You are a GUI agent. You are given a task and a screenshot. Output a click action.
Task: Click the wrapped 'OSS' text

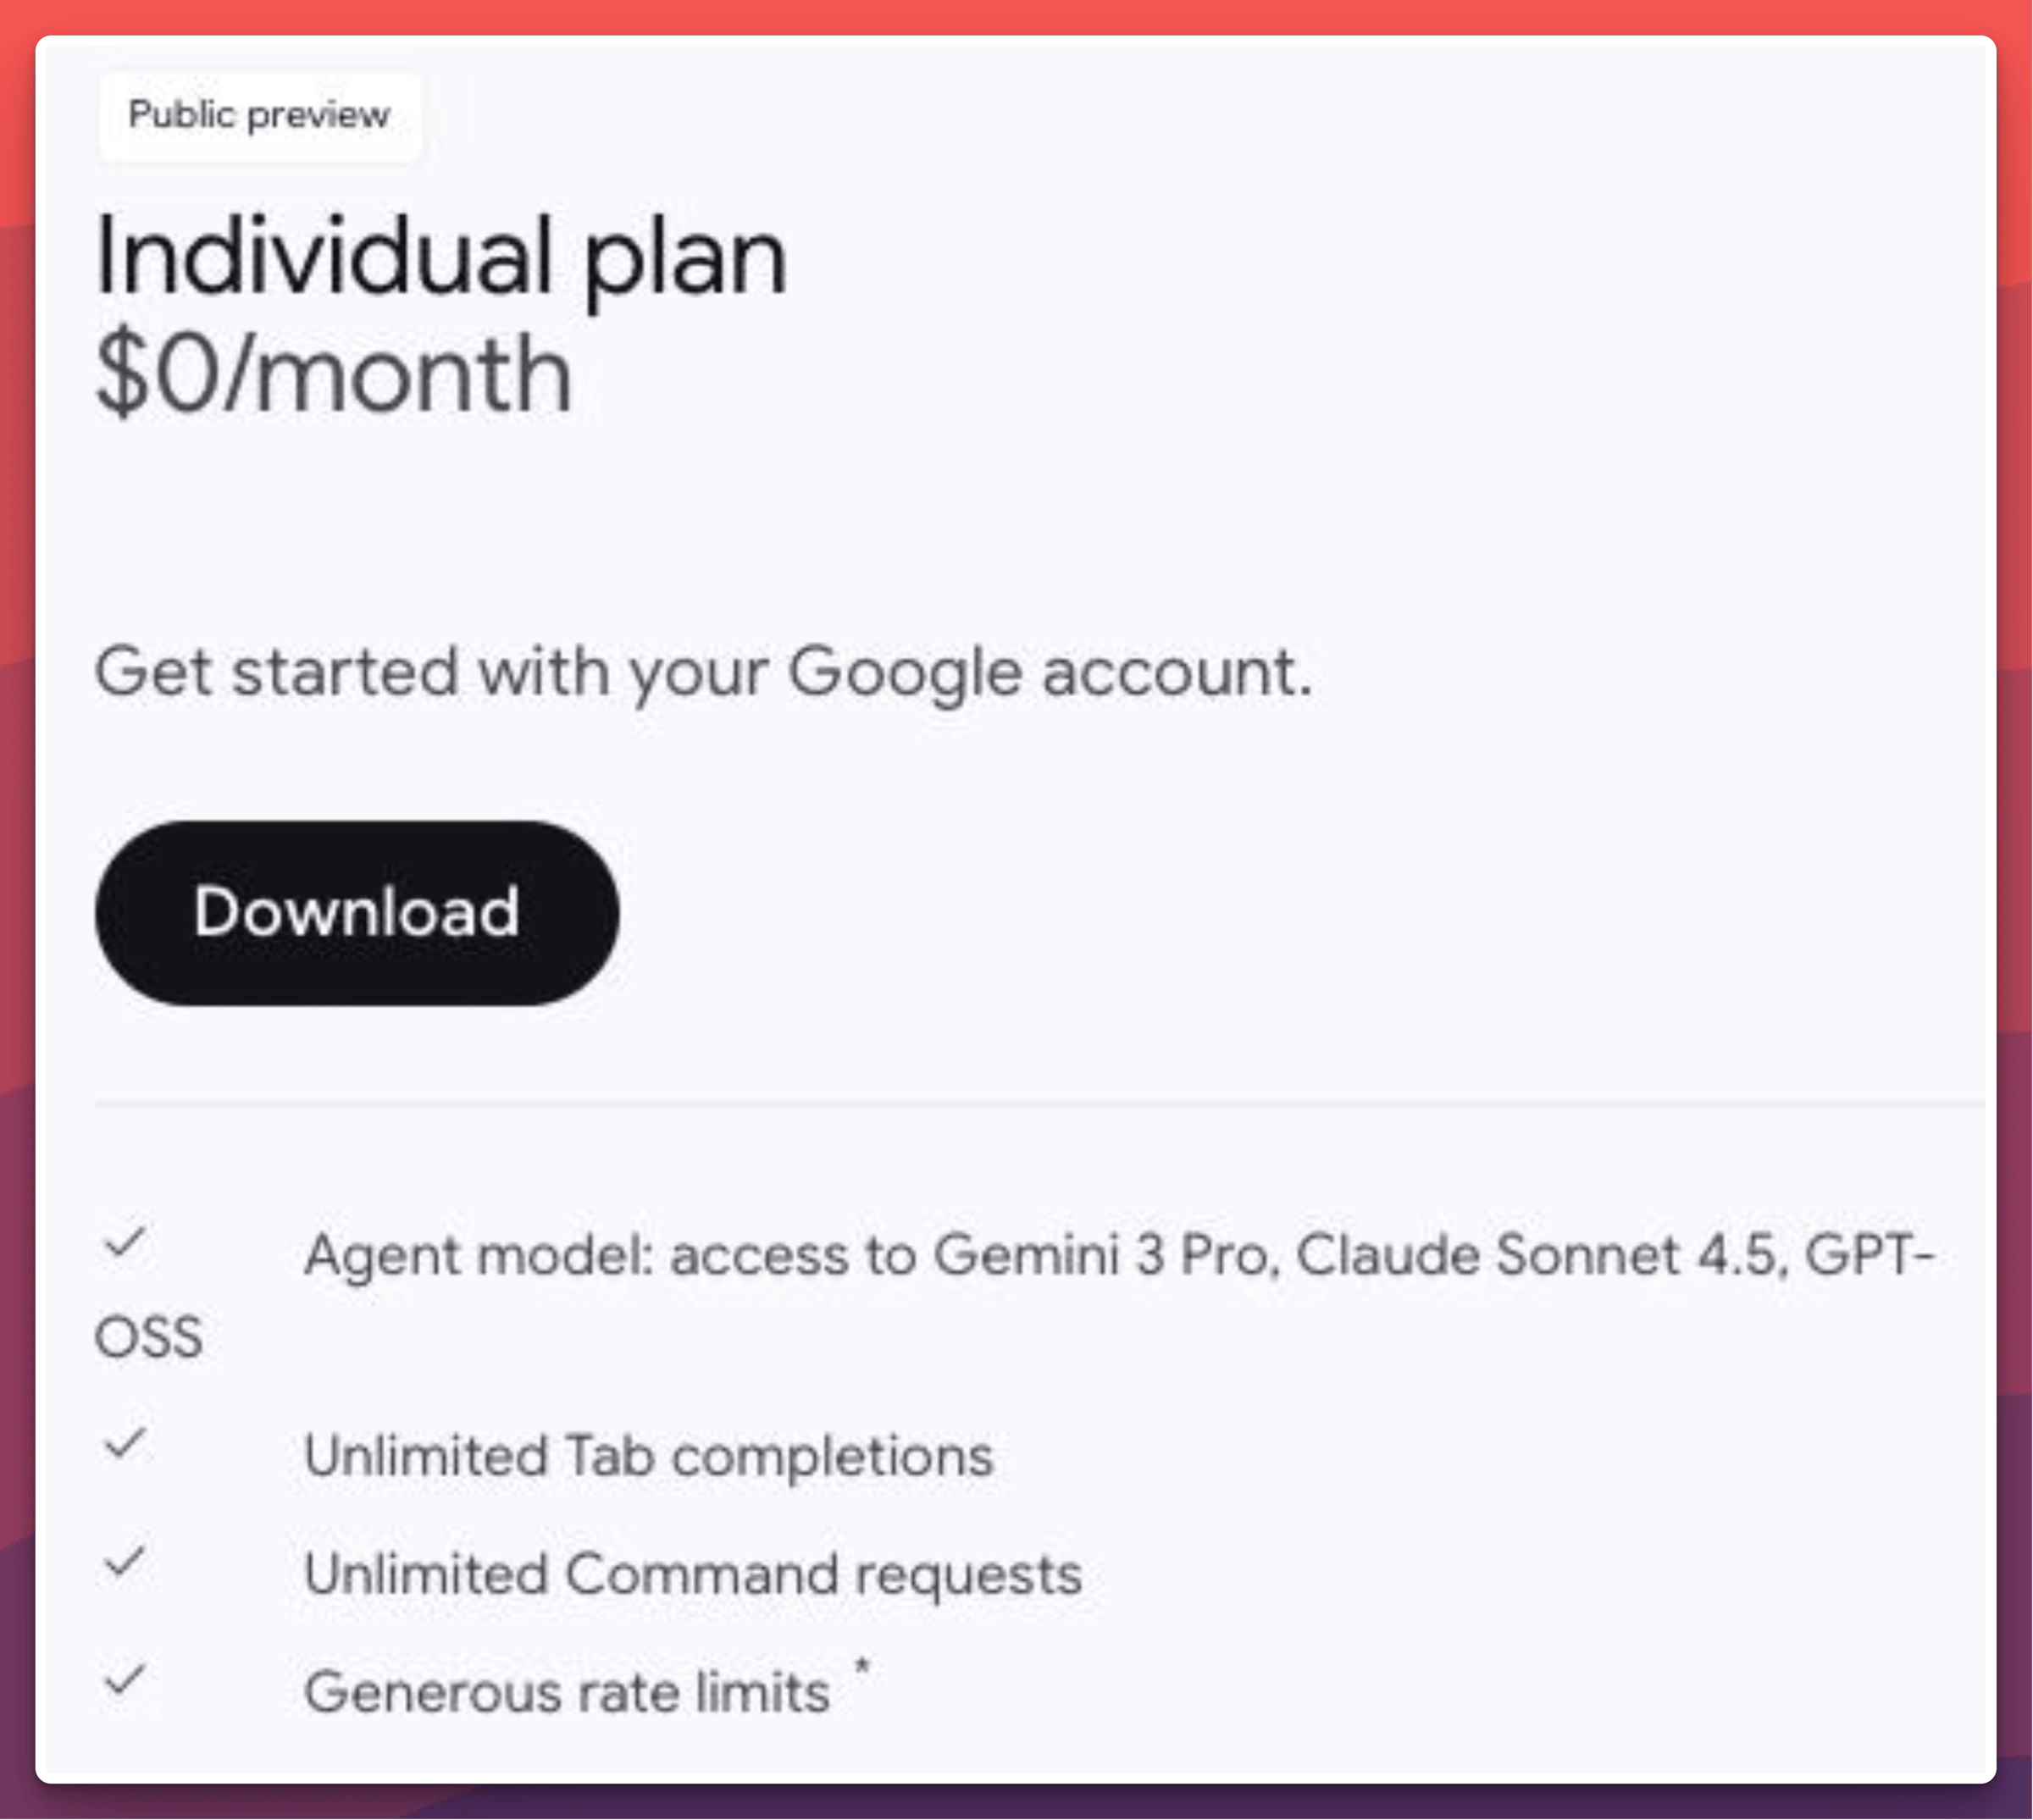point(149,1337)
